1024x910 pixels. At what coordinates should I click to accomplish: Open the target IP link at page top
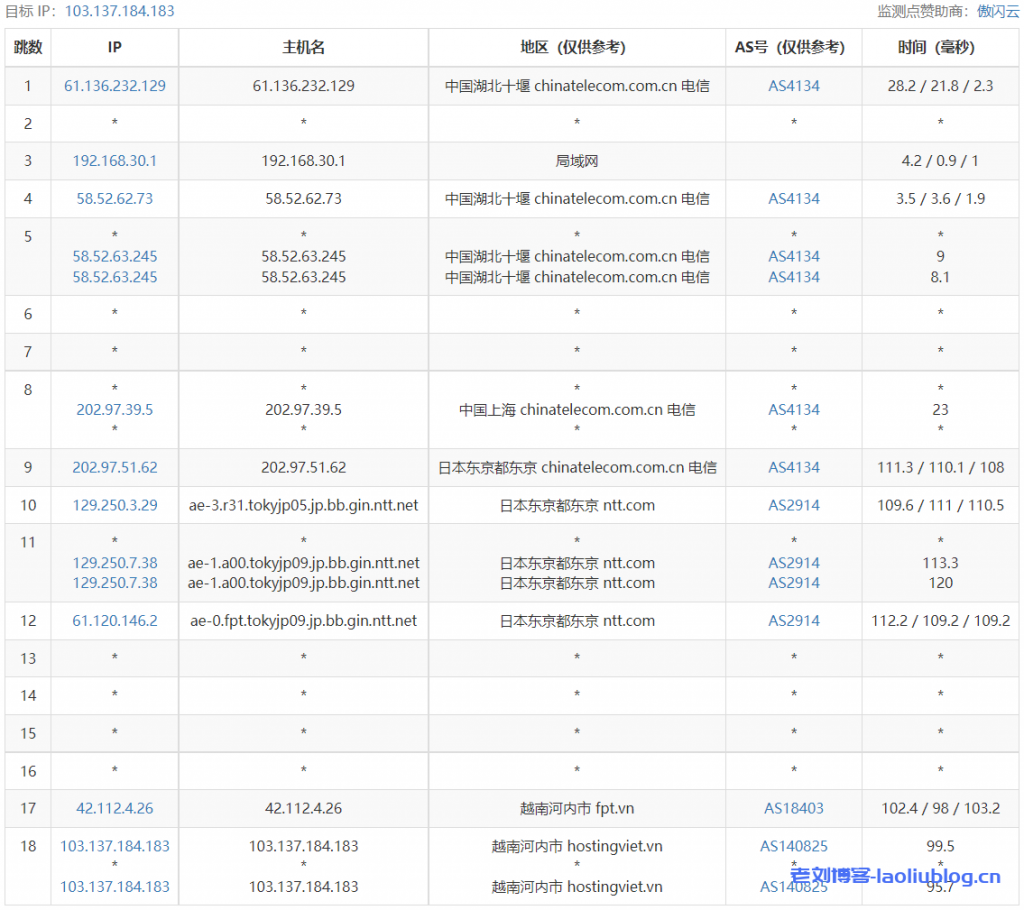click(x=120, y=11)
